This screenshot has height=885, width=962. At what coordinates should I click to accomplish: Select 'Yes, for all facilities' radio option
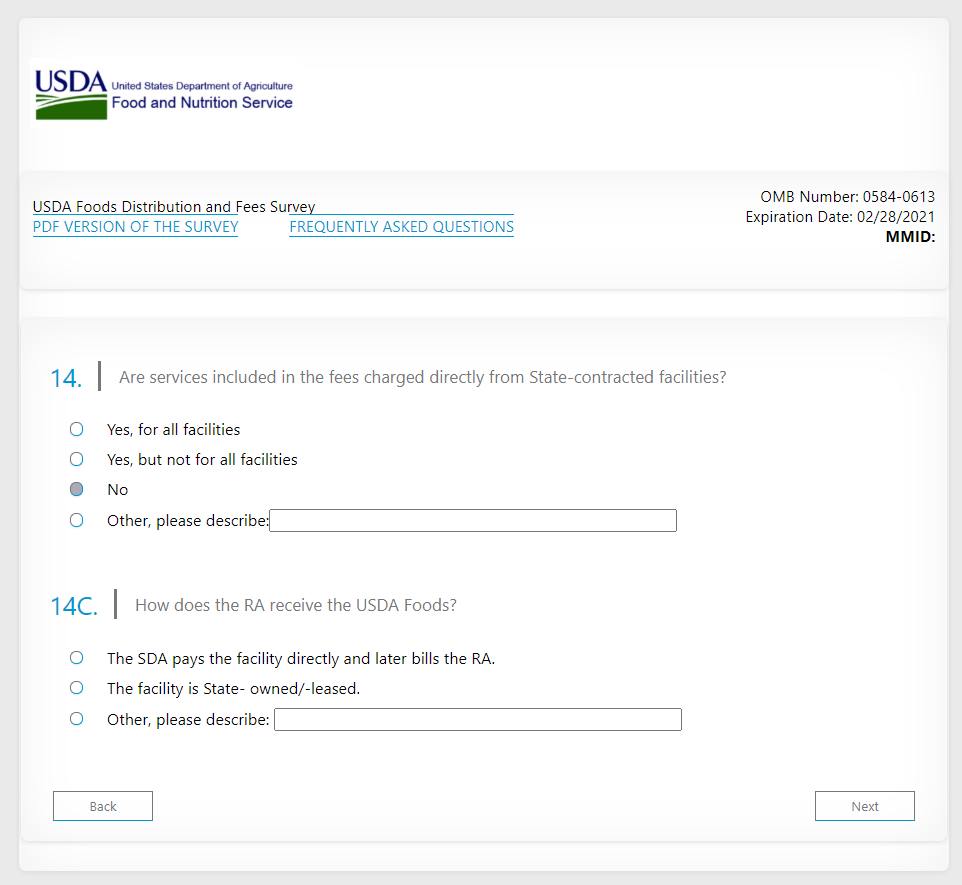click(x=76, y=429)
